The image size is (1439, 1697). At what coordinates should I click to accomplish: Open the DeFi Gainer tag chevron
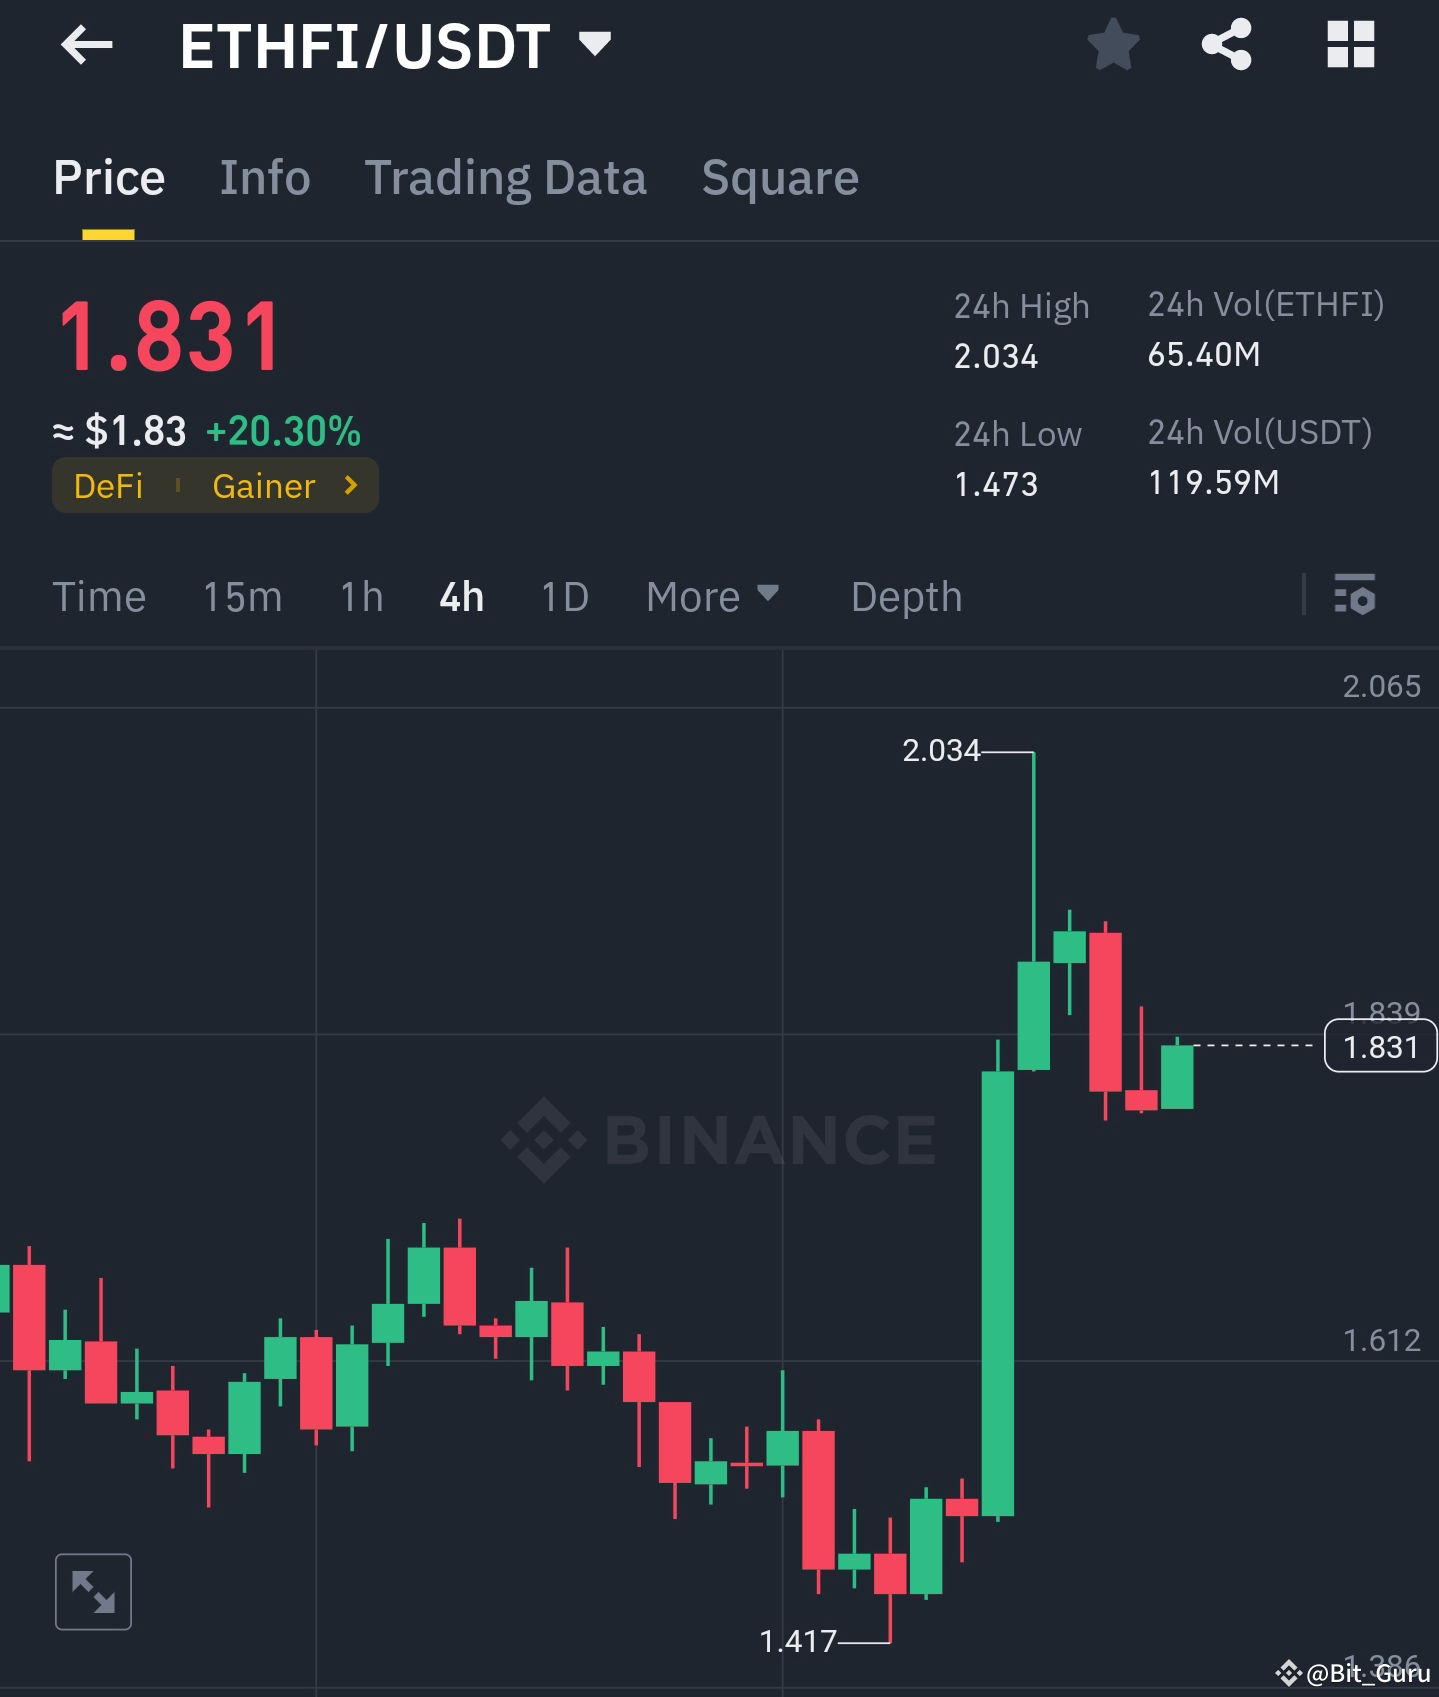coord(351,486)
